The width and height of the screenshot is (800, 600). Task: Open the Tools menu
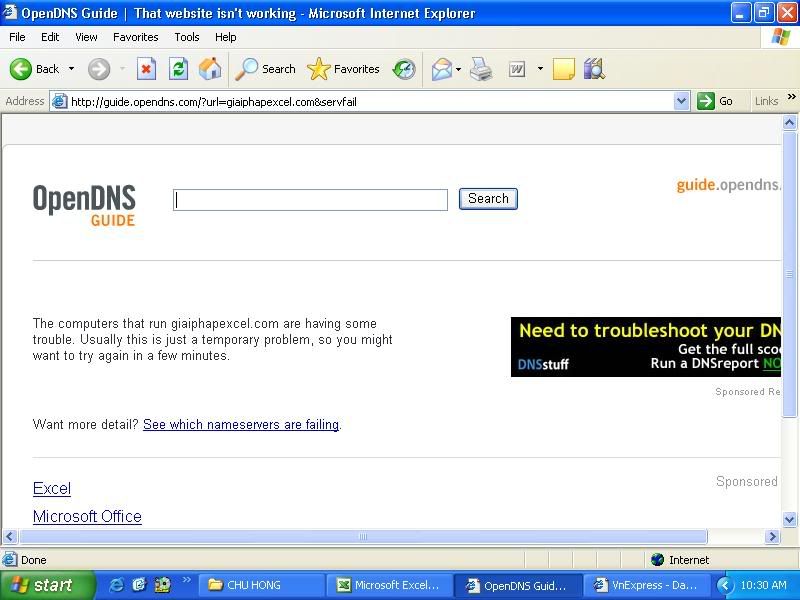click(187, 37)
